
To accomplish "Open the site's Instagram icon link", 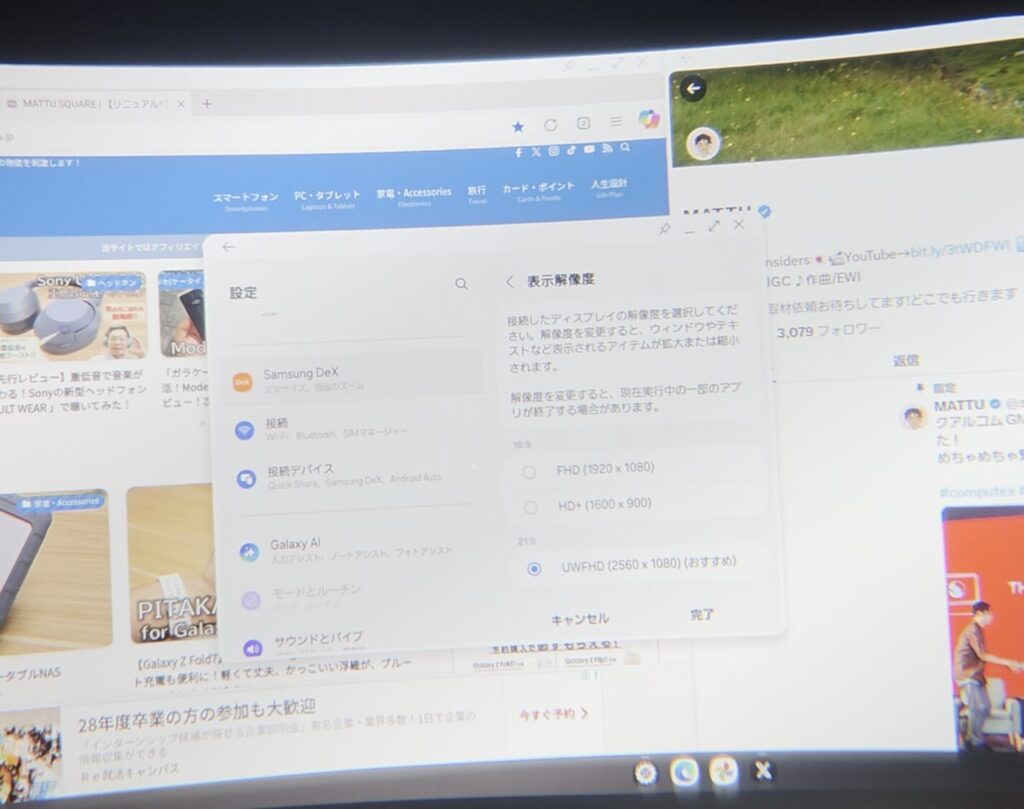I will click(x=554, y=151).
